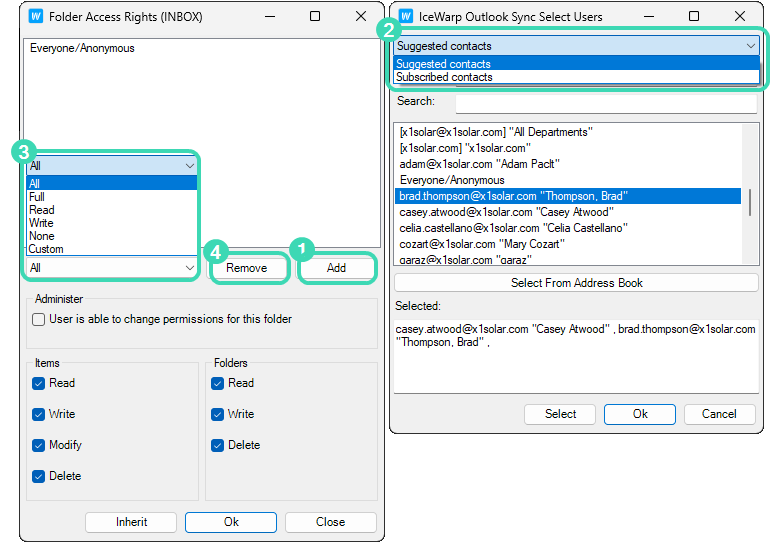Uncheck the Folders Read checkbox
Screen dimensions: 782x543
[217, 383]
